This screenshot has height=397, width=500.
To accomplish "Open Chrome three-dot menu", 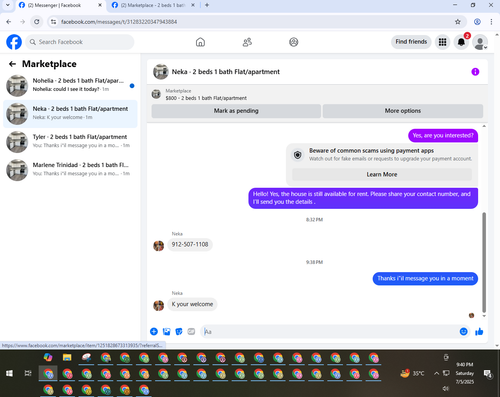I will (x=491, y=22).
